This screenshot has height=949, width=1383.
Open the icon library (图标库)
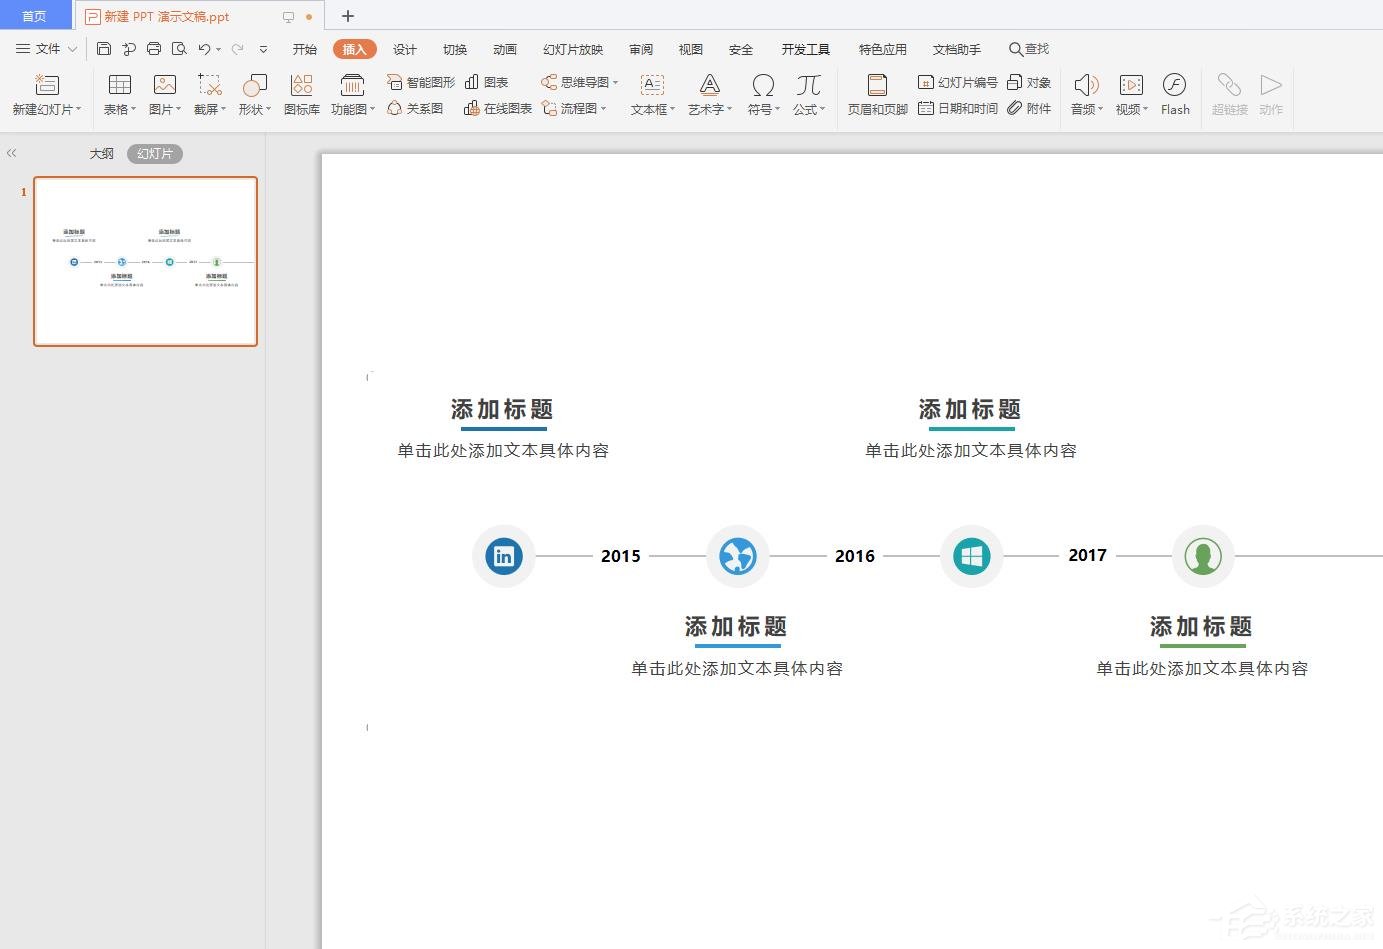click(301, 93)
